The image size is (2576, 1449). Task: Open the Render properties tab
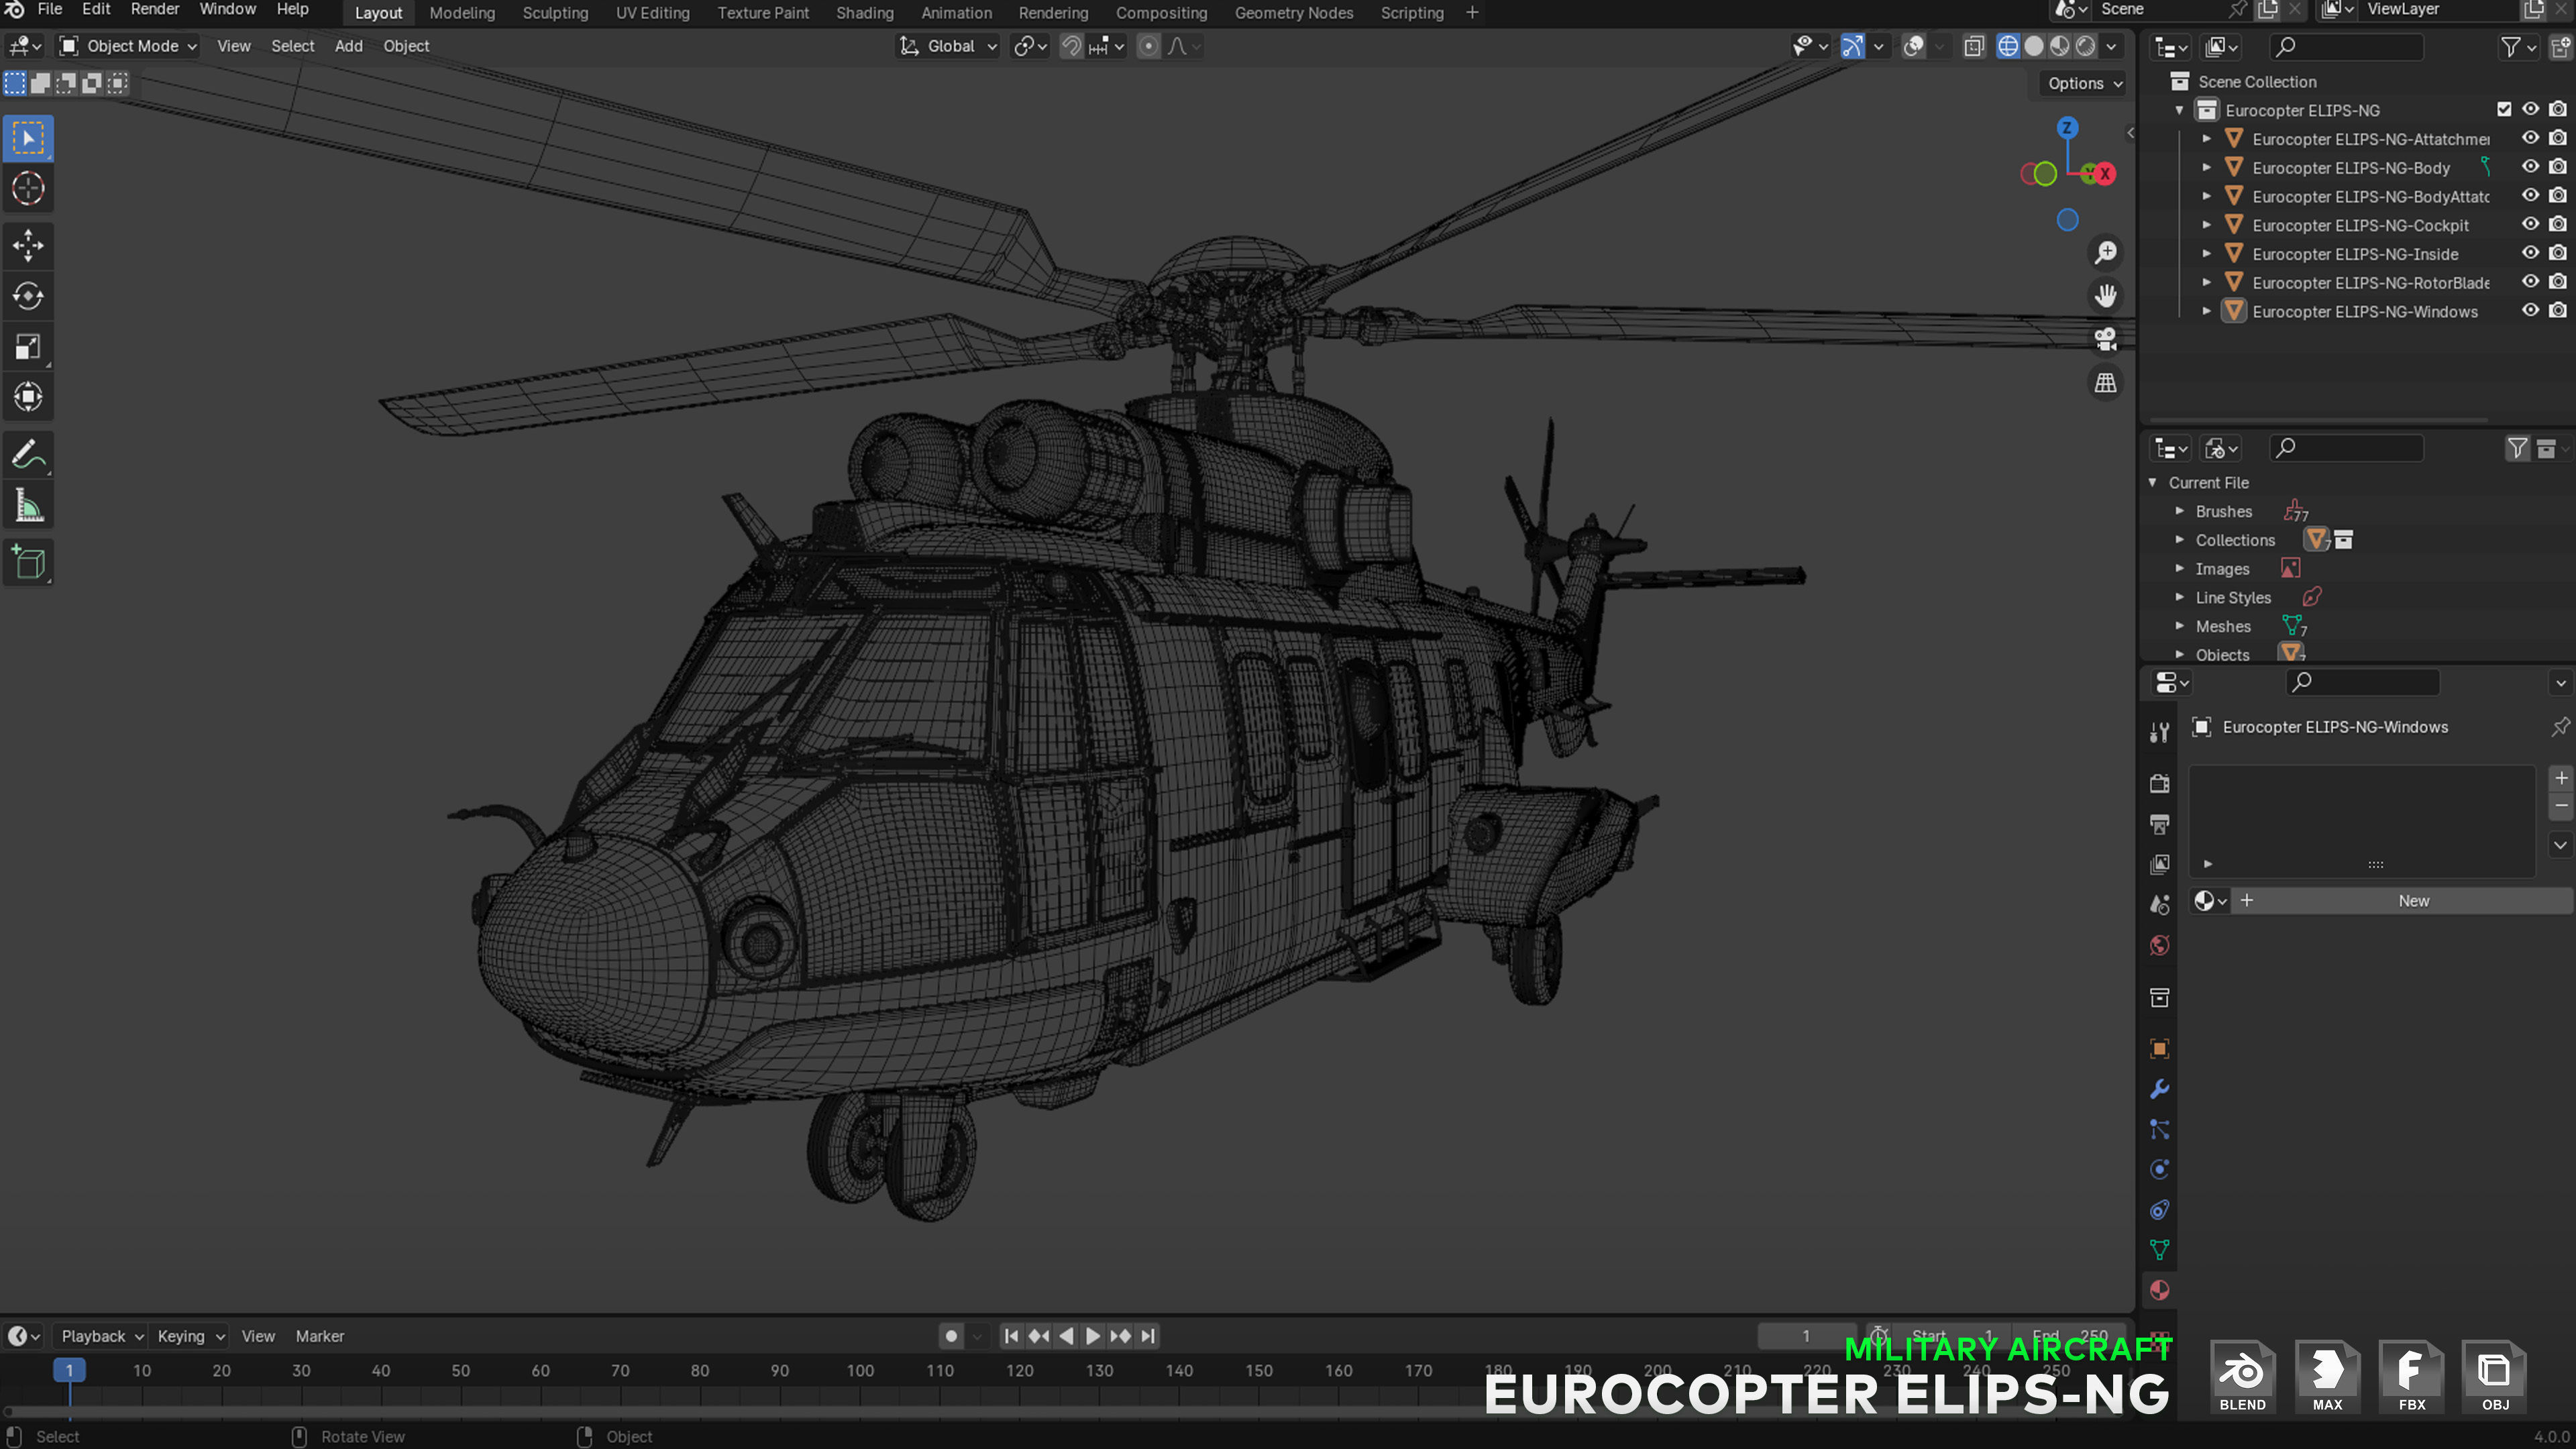coord(2159,783)
